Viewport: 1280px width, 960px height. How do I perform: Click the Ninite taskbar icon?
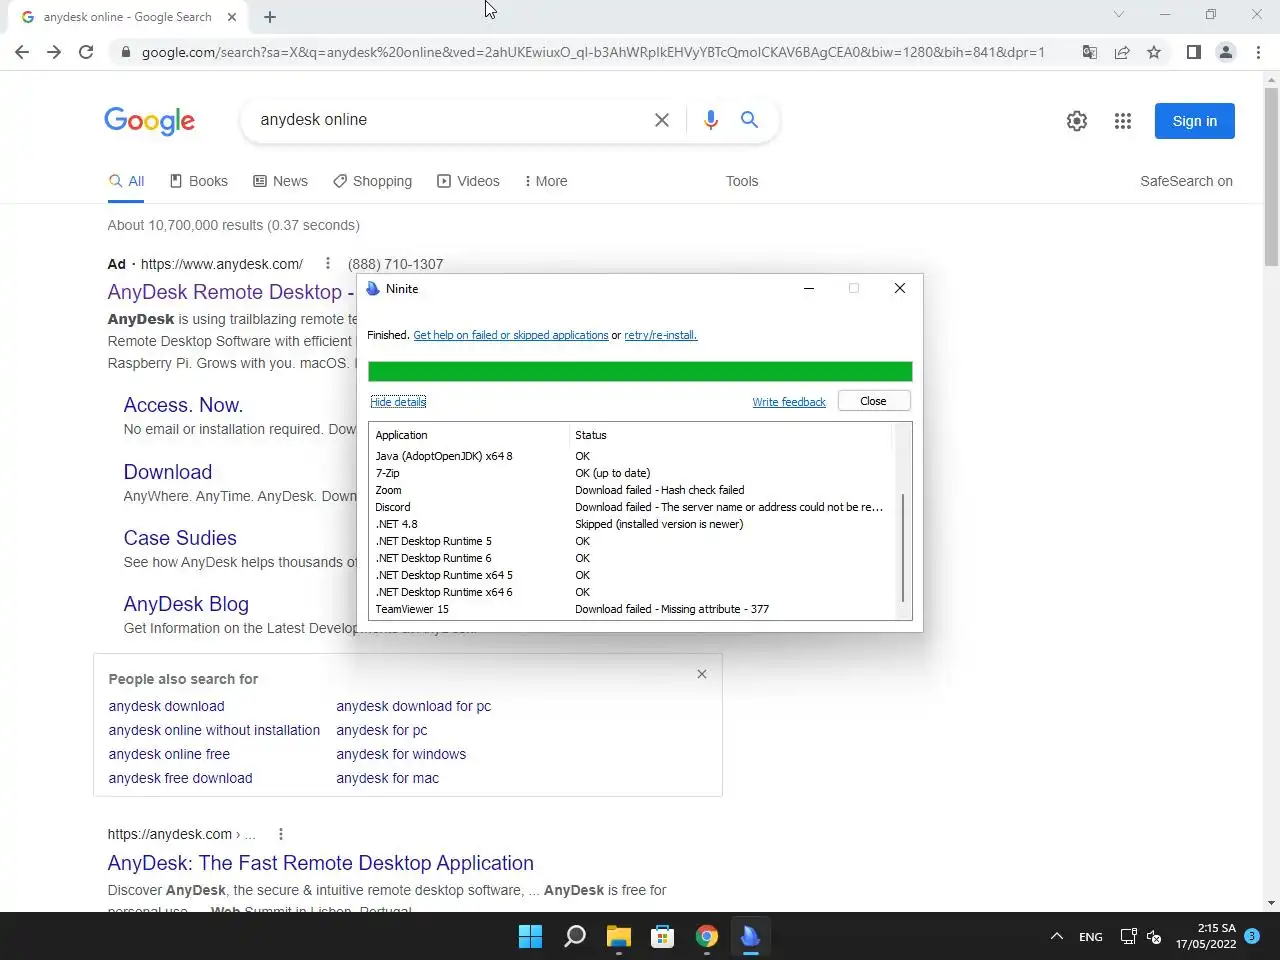[x=751, y=936]
